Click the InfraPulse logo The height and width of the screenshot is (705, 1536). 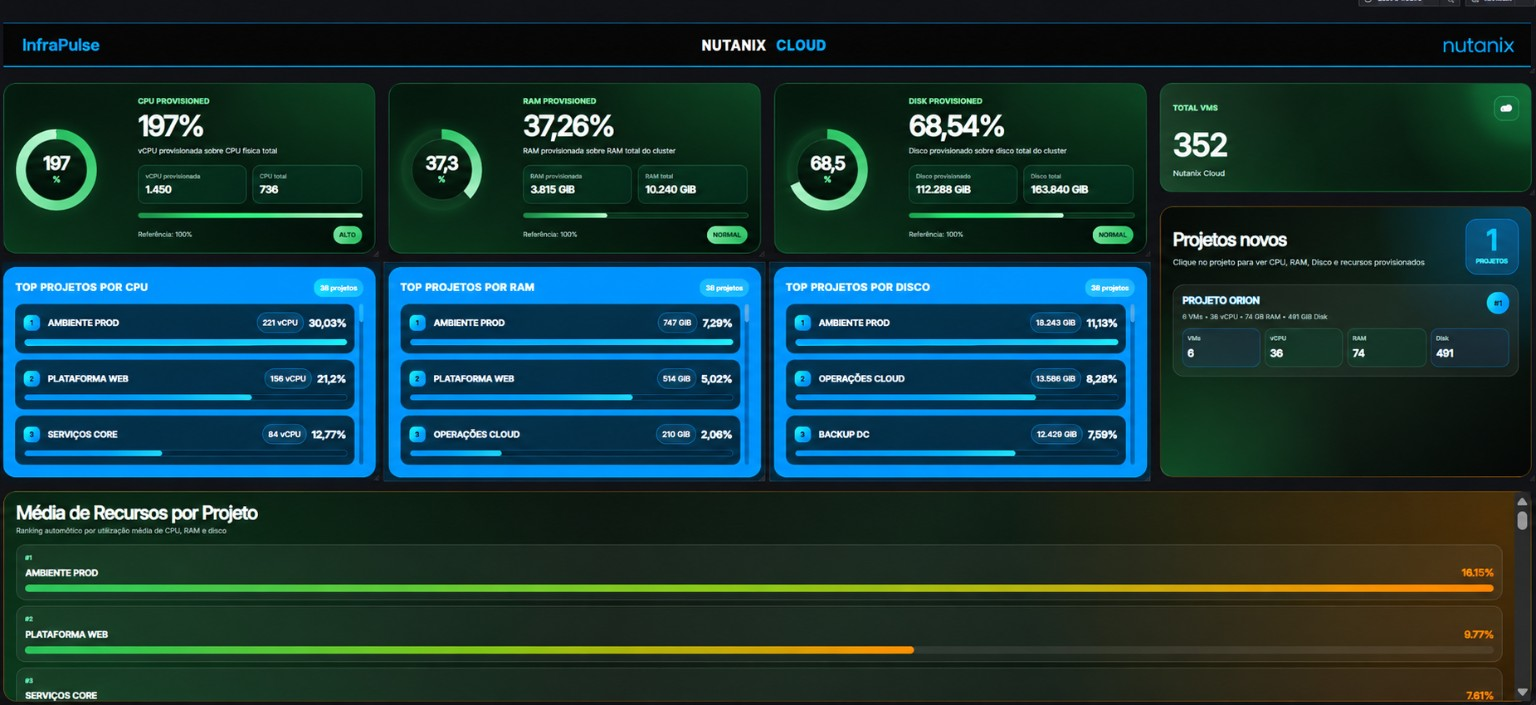(x=61, y=45)
